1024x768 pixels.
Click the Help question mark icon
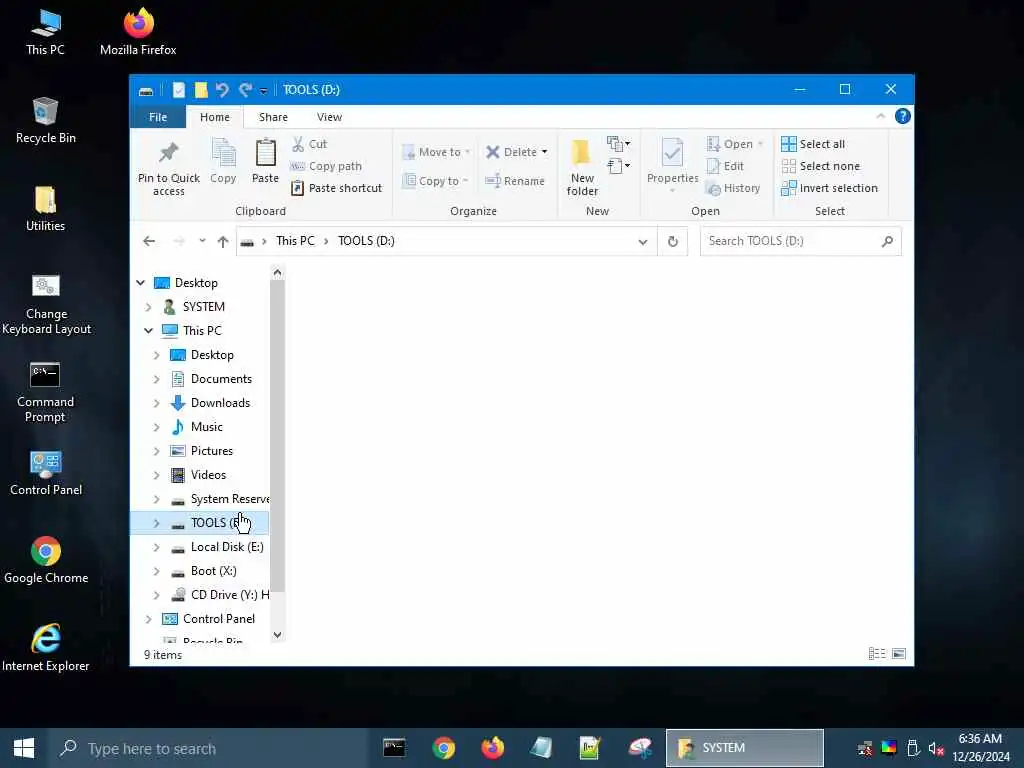[903, 116]
